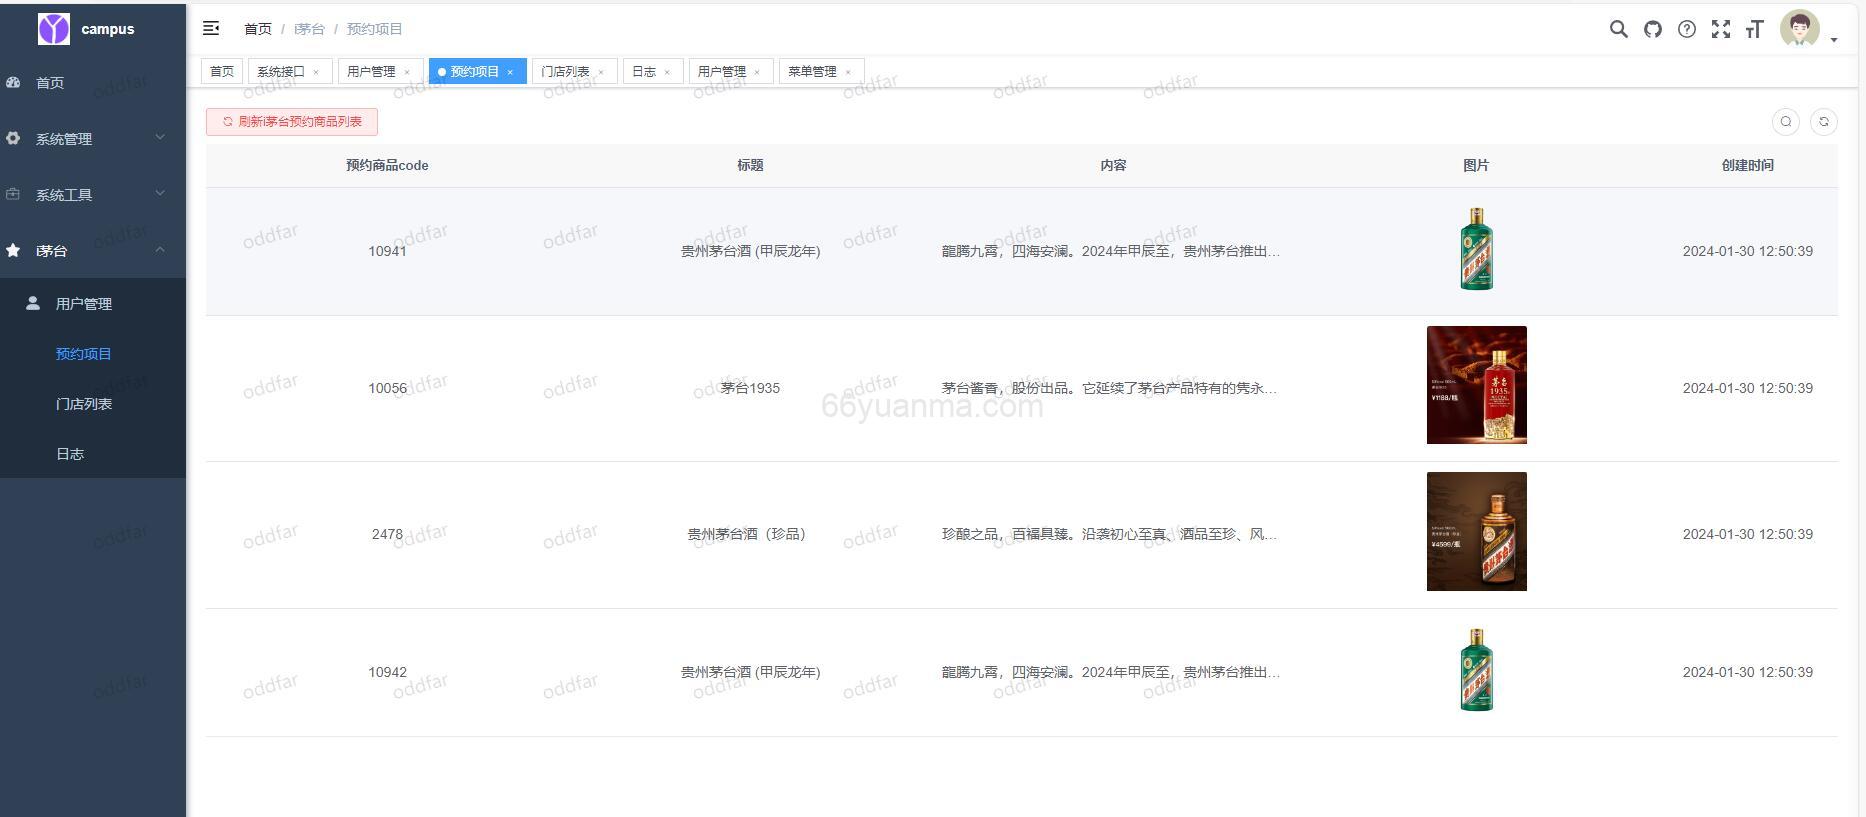Click the 预约商品code column header
The image size is (1866, 817).
click(387, 165)
